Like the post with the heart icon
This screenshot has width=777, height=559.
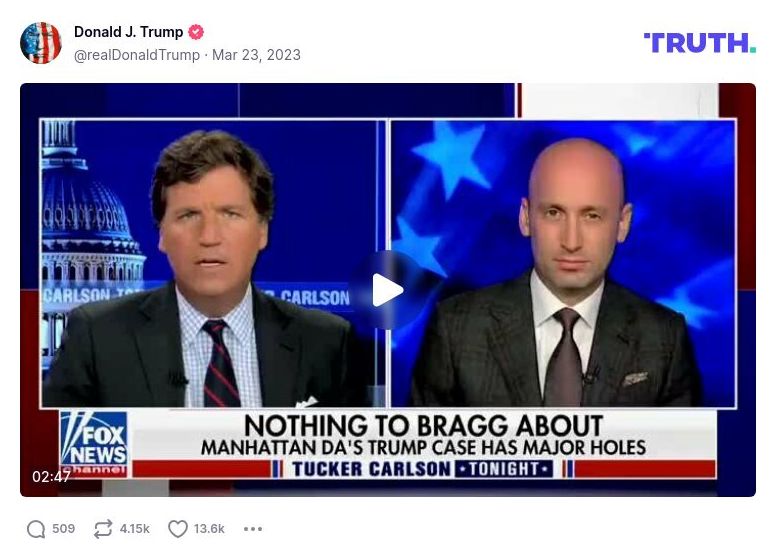(x=178, y=529)
